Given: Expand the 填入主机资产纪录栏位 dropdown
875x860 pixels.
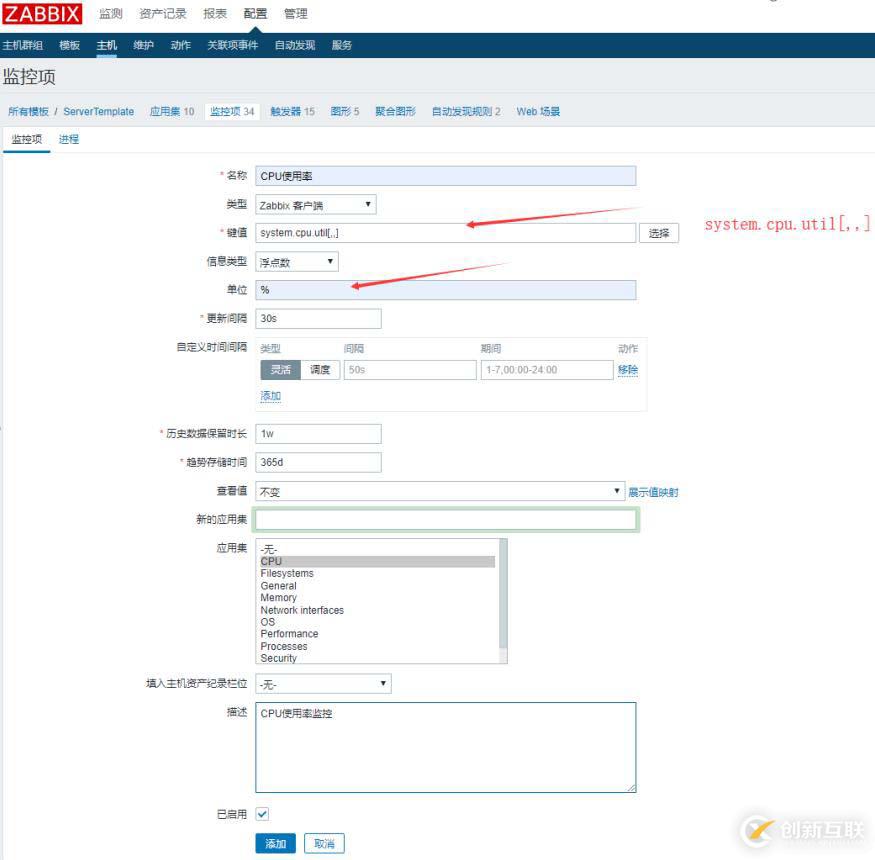Looking at the screenshot, I should 323,684.
